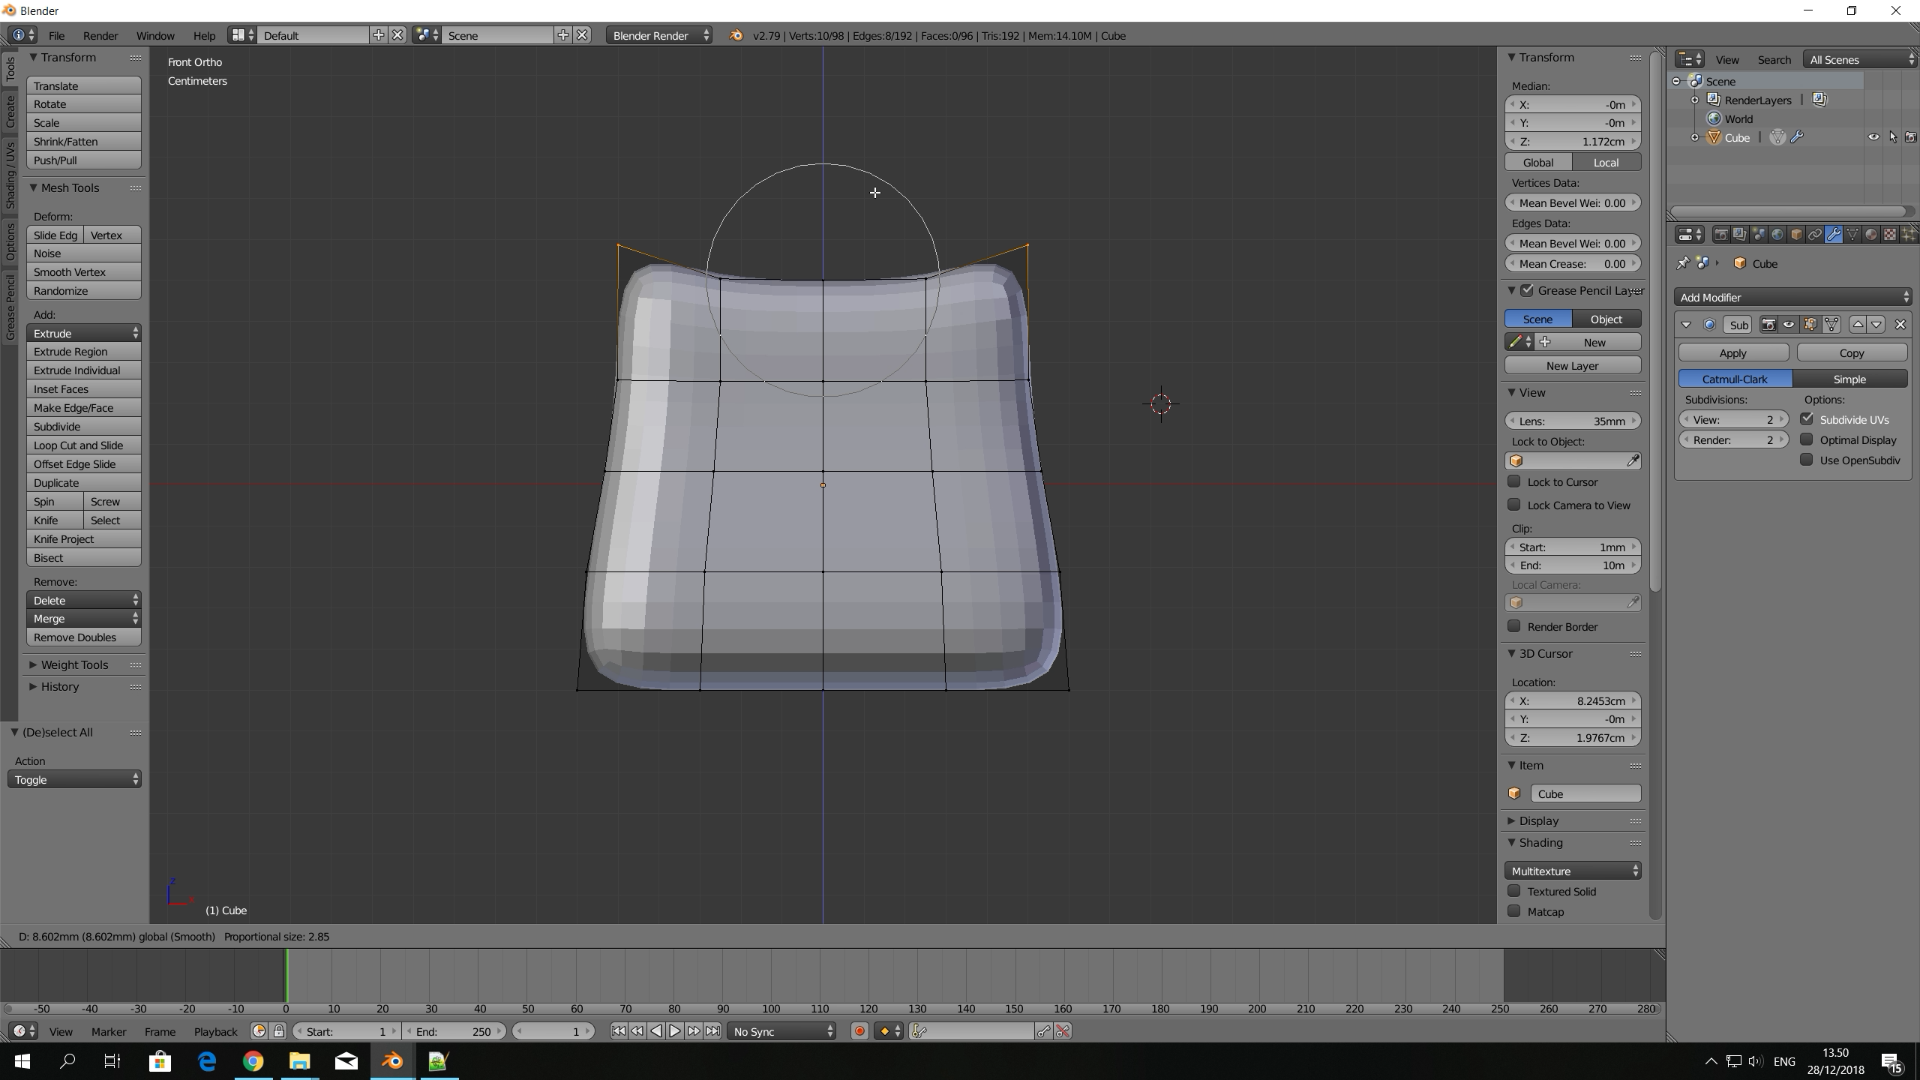This screenshot has height=1080, width=1920.
Task: Click the Cube mesh data icon in outliner
Action: click(x=1777, y=138)
